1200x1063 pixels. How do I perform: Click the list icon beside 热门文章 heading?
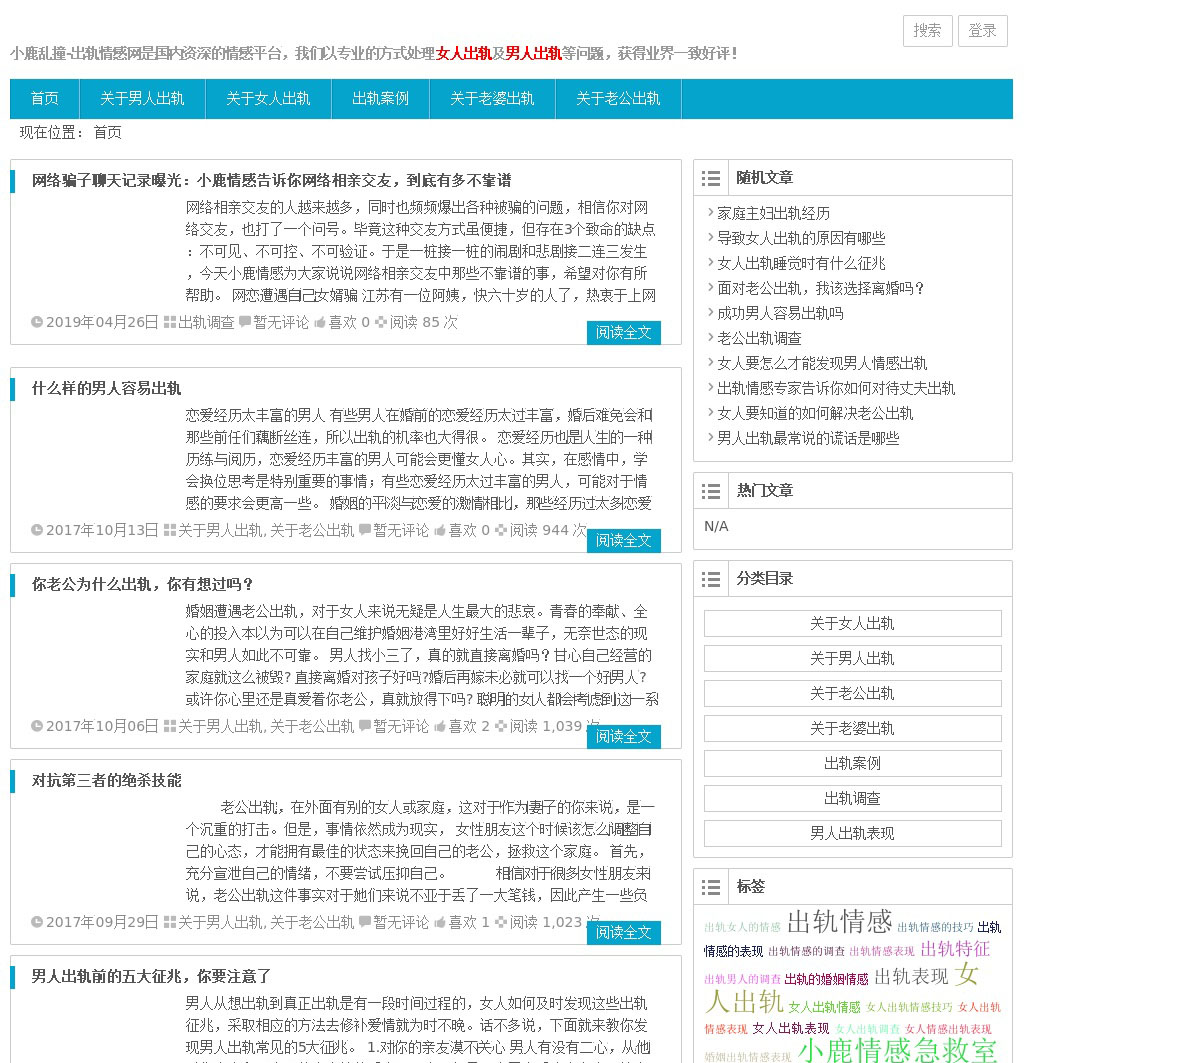pyautogui.click(x=711, y=491)
